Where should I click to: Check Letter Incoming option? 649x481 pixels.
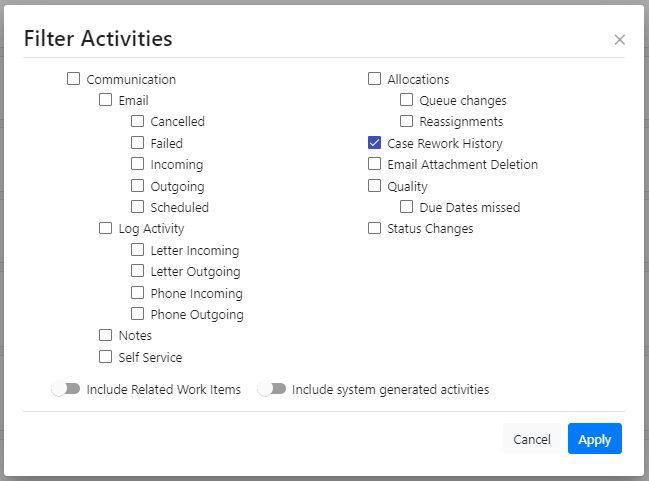click(137, 250)
